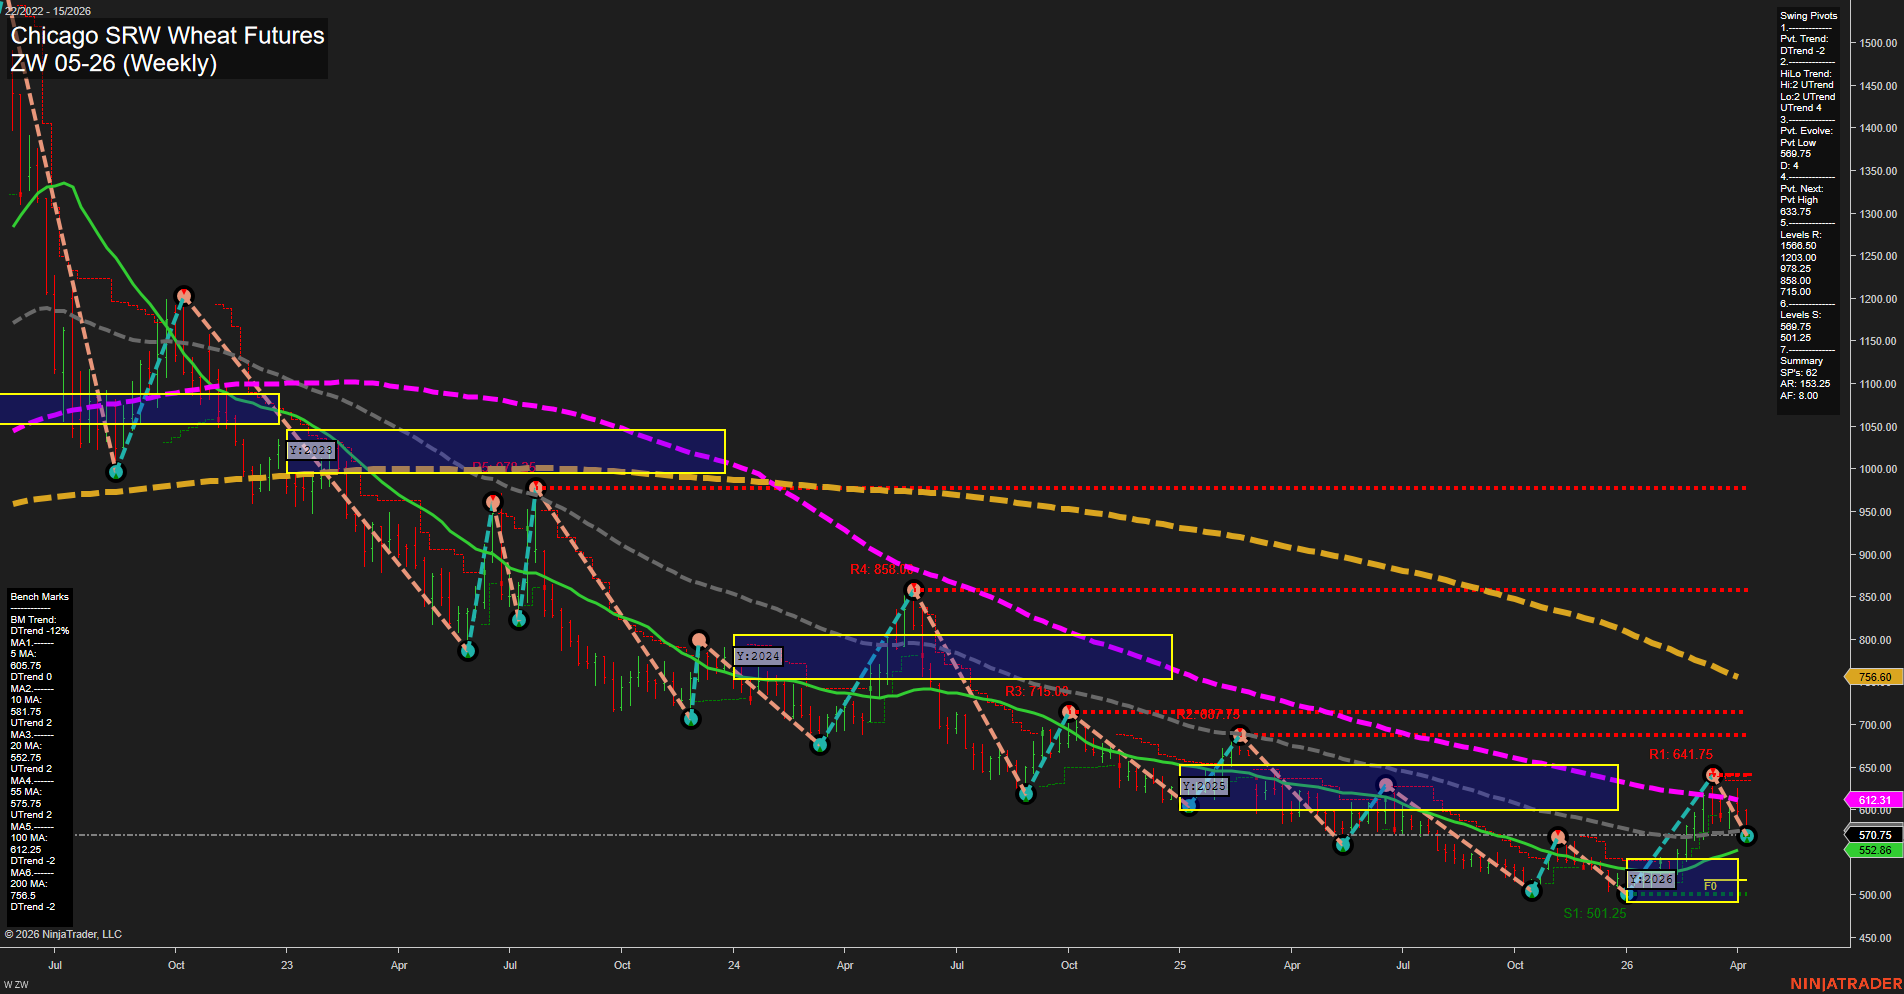Screen dimensions: 1904x994
Task: Click the green 552.86 price marker on the axis
Action: (x=1875, y=849)
